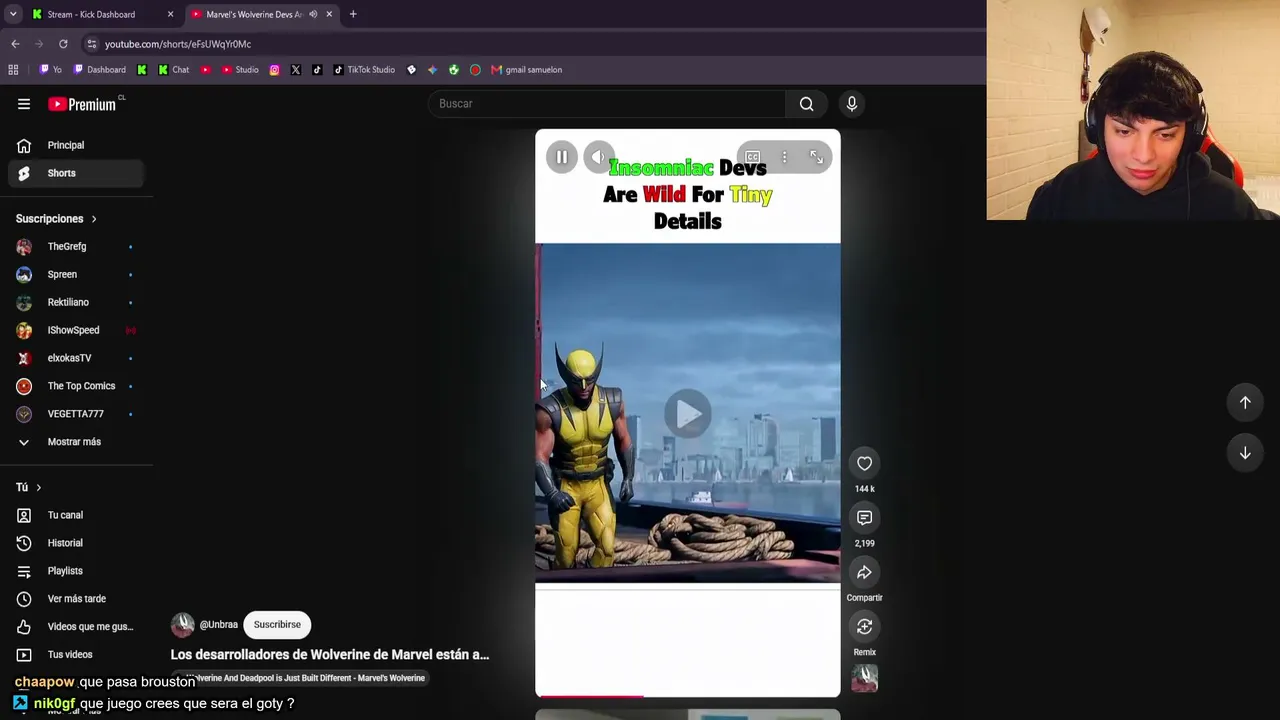The width and height of the screenshot is (1280, 720).
Task: Go to YouTube Premium home via the logo
Action: pos(84,104)
